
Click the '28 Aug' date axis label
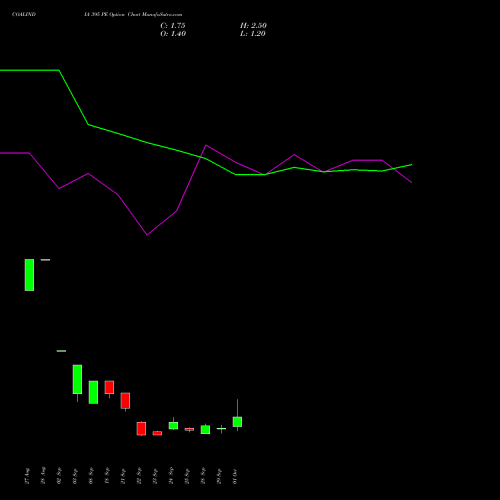click(43, 476)
